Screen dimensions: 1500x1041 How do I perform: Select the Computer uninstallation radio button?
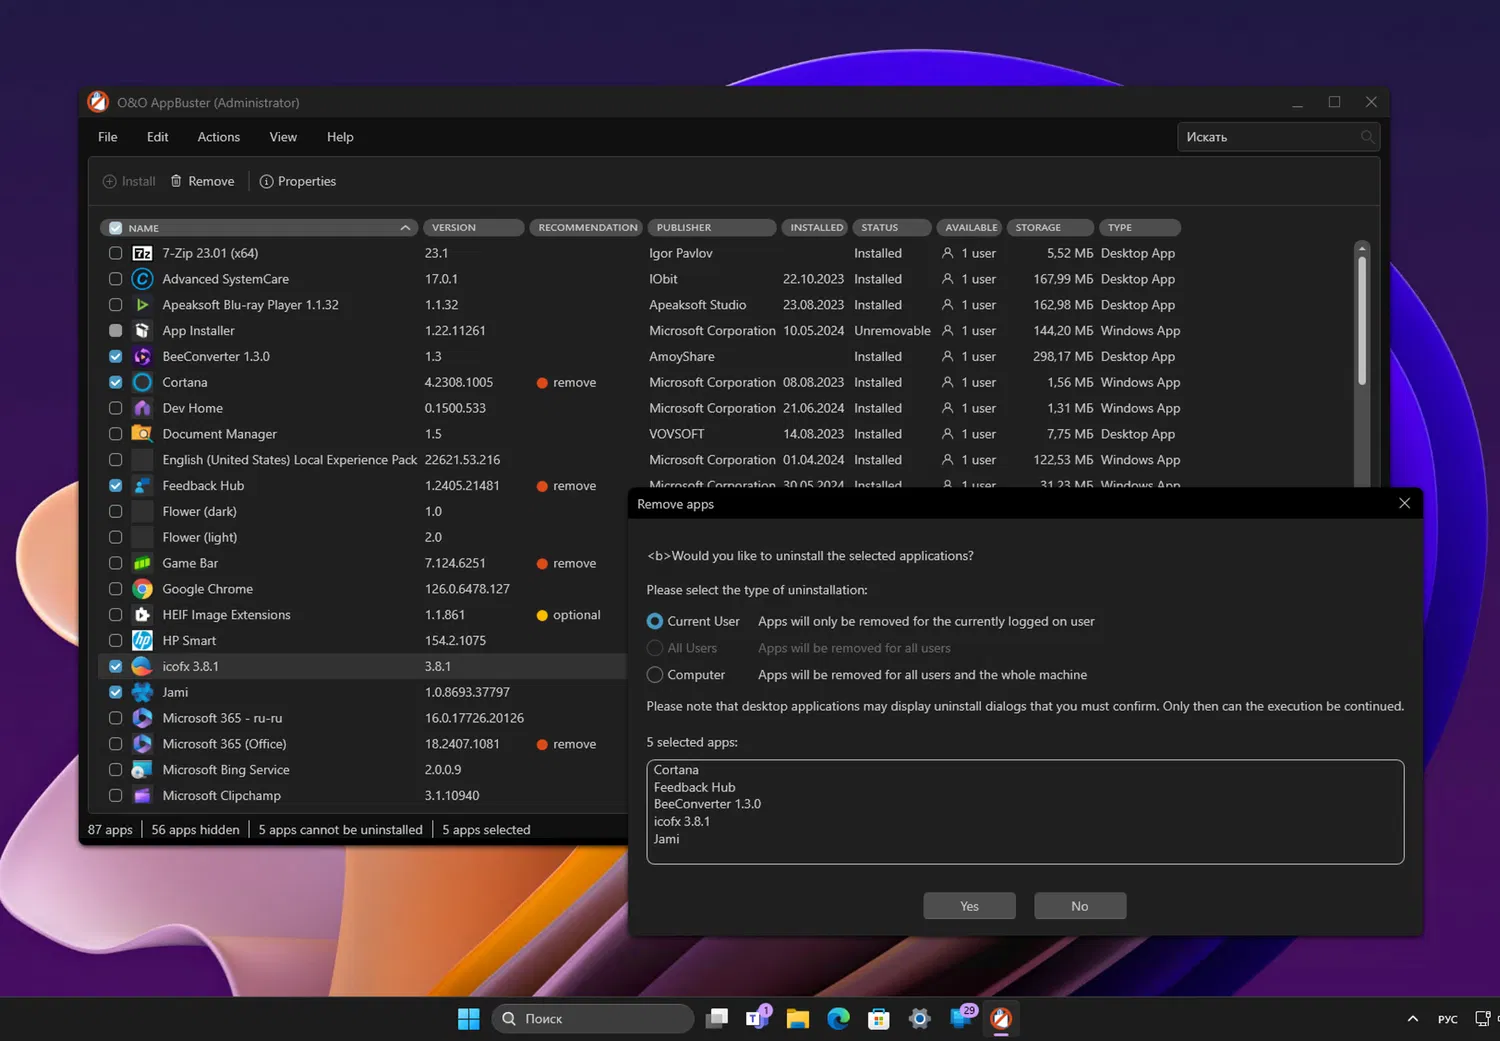655,675
